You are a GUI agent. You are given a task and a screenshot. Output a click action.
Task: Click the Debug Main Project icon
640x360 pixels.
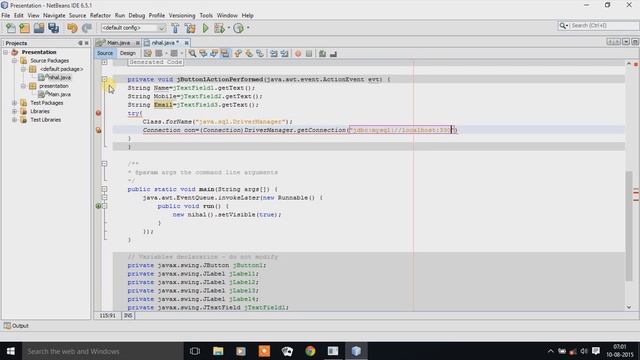219,28
